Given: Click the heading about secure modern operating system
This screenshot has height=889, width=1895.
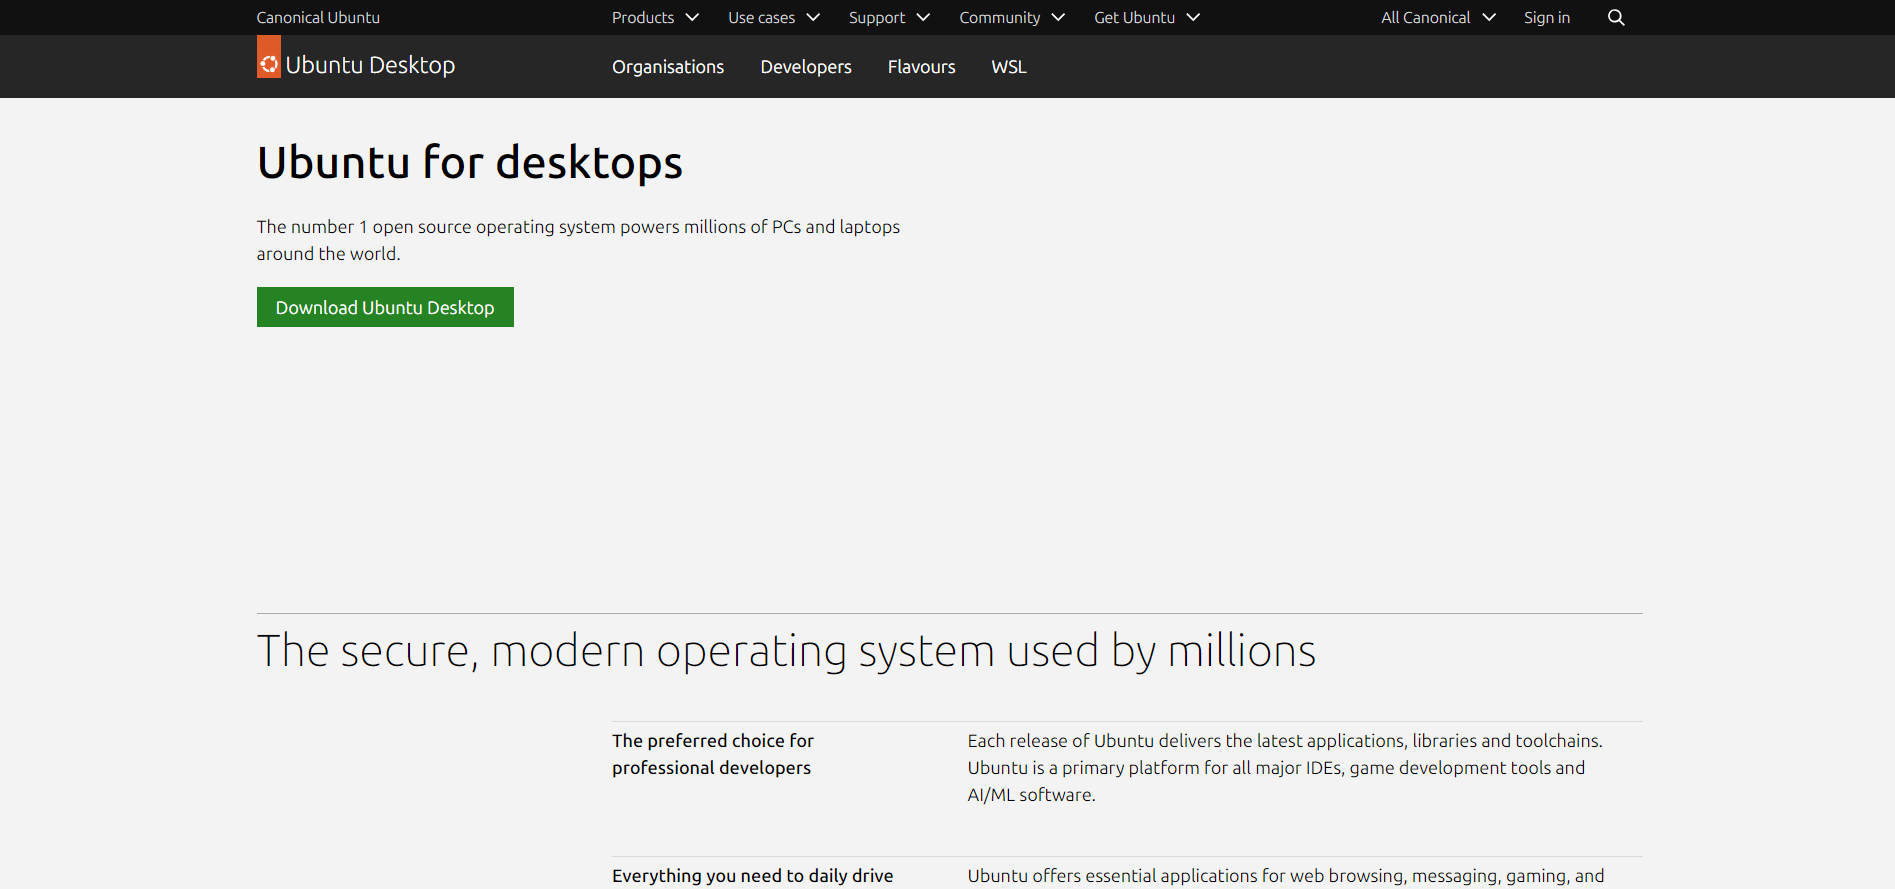Looking at the screenshot, I should (x=786, y=651).
